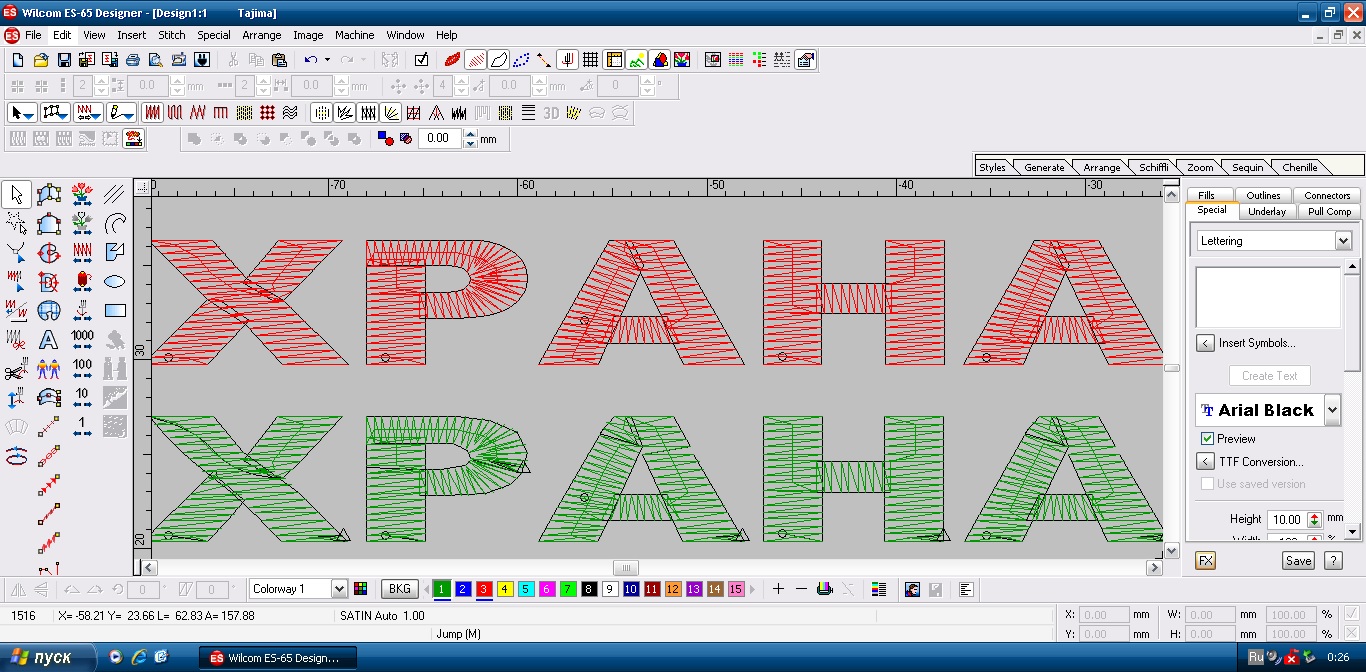Open the Lettering type dropdown
Viewport: 1366px width, 672px height.
pyautogui.click(x=1342, y=241)
